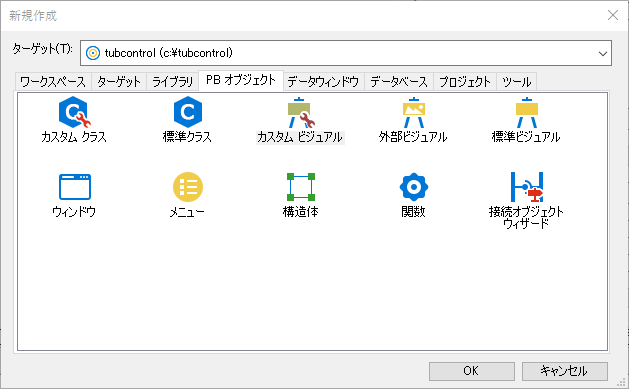629x389 pixels.
Task: Expand the ターゲット dropdown arrow
Action: [x=603, y=53]
